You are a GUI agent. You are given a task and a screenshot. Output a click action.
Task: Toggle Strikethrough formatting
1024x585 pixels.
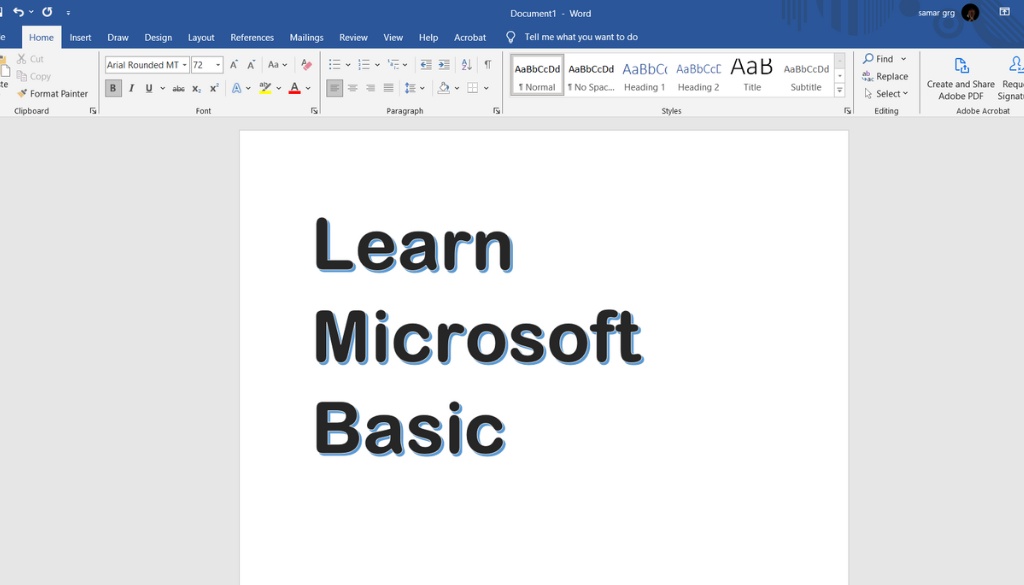coord(178,88)
